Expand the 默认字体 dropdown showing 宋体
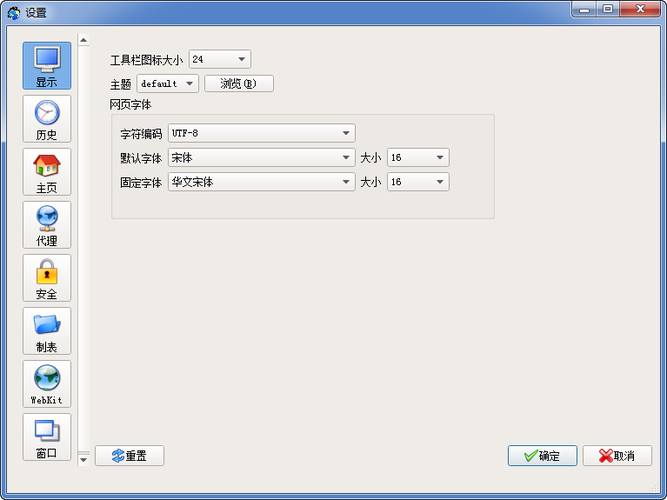Viewport: 667px width, 500px height. (x=262, y=157)
